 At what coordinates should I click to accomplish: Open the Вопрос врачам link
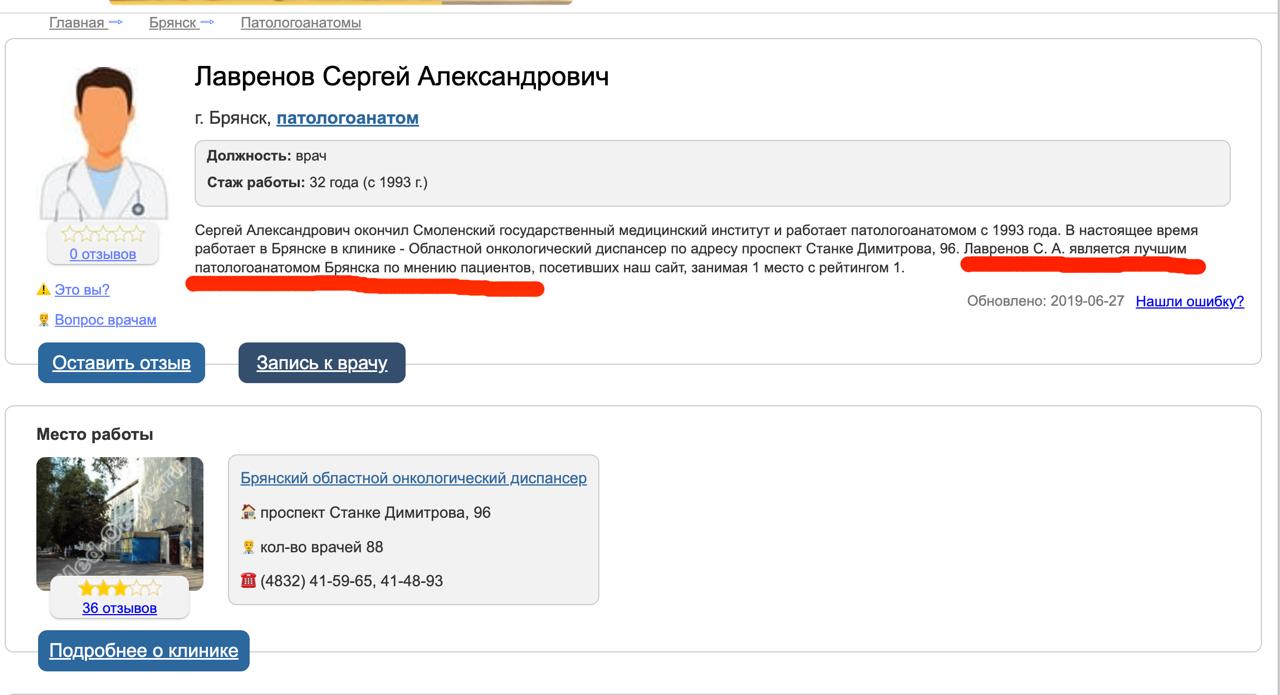105,320
